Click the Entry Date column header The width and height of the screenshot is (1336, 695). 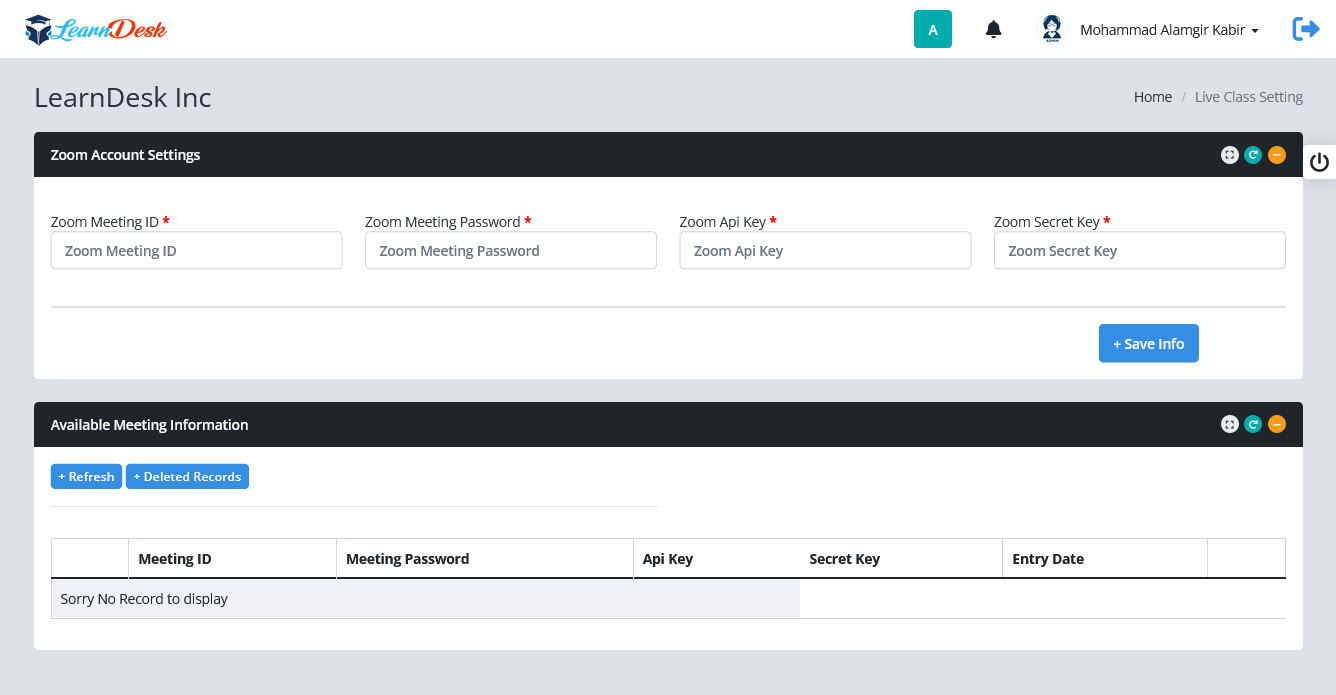pos(1104,559)
